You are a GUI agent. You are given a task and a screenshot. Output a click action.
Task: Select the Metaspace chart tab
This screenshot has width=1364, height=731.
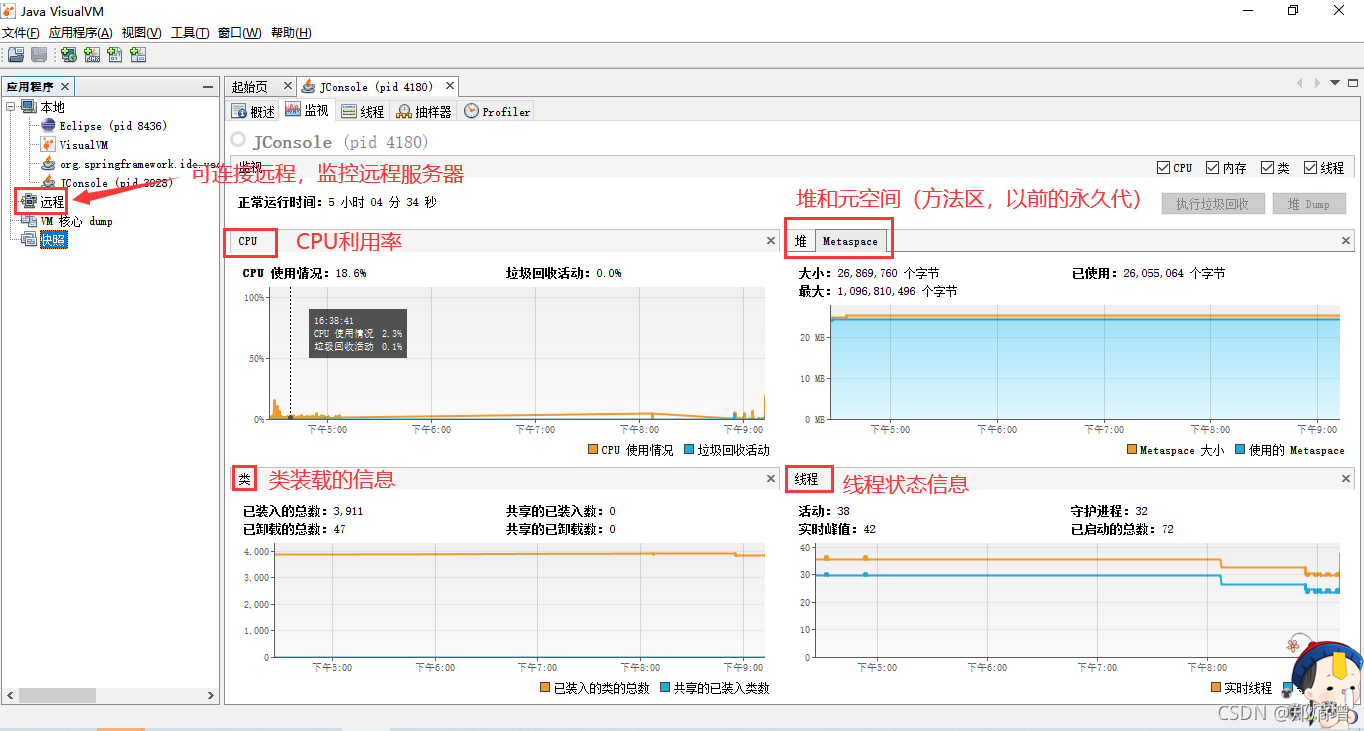pos(850,241)
